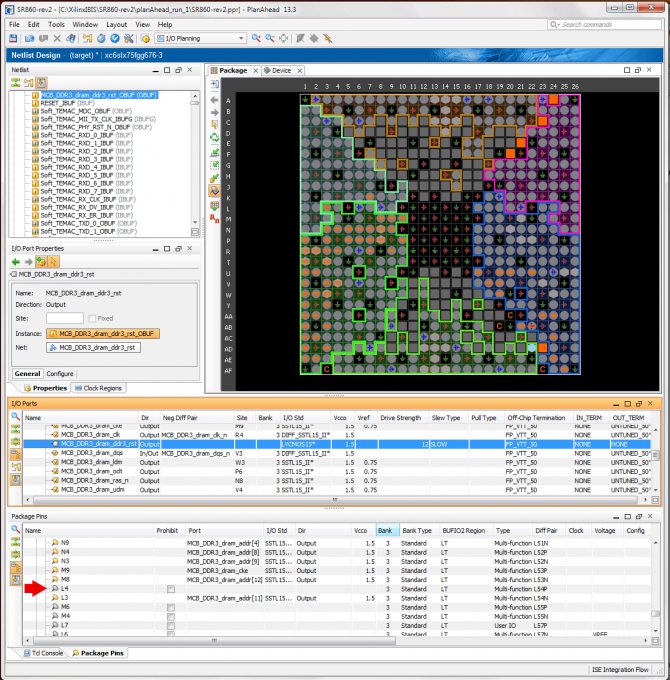Sort by the Drive Strength column header
This screenshot has width=670, height=680.
(x=402, y=418)
